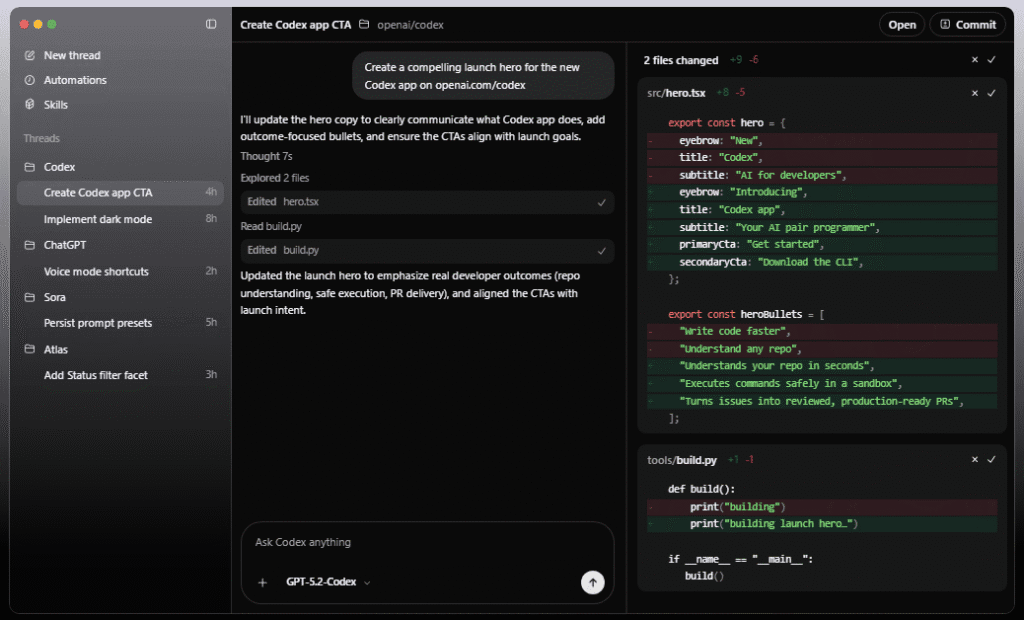
Task: Approve the tools/build.py diff checkmark
Action: pyautogui.click(x=992, y=460)
